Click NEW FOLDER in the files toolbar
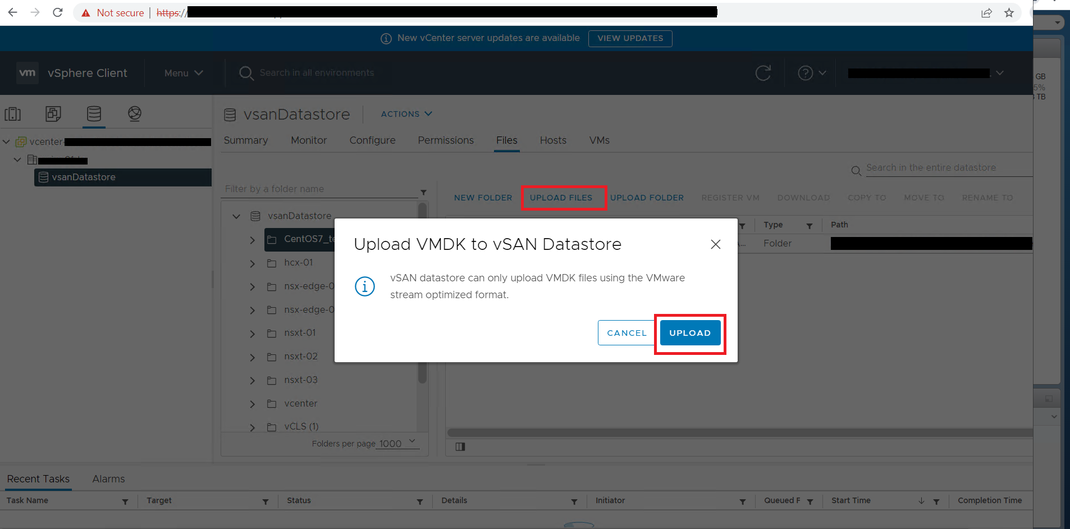 [483, 198]
